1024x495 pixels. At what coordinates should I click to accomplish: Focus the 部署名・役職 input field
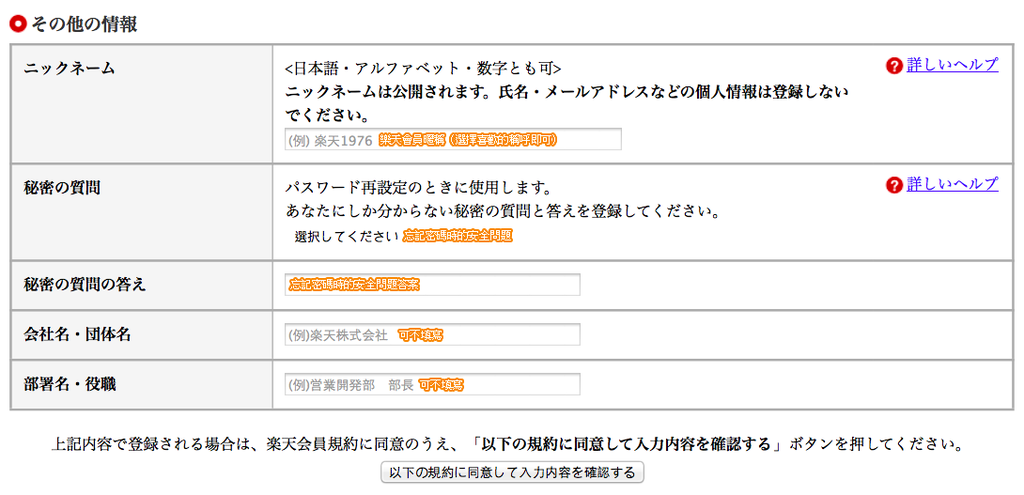point(432,384)
